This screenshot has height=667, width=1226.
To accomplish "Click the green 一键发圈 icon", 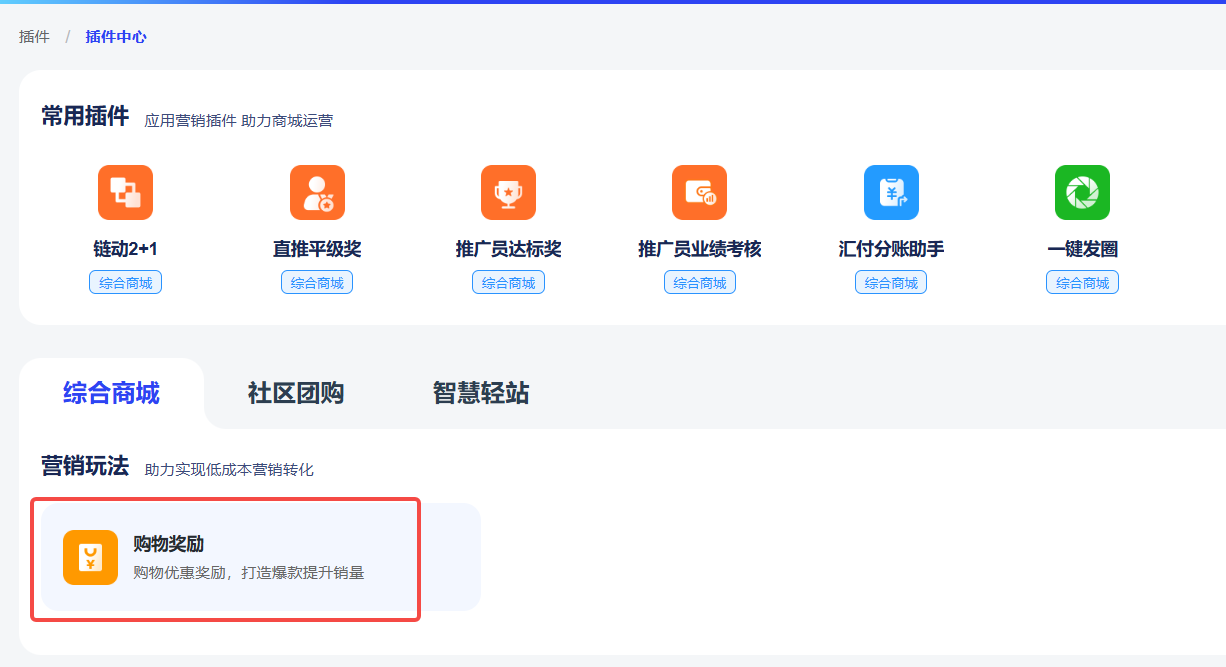I will click(1082, 192).
